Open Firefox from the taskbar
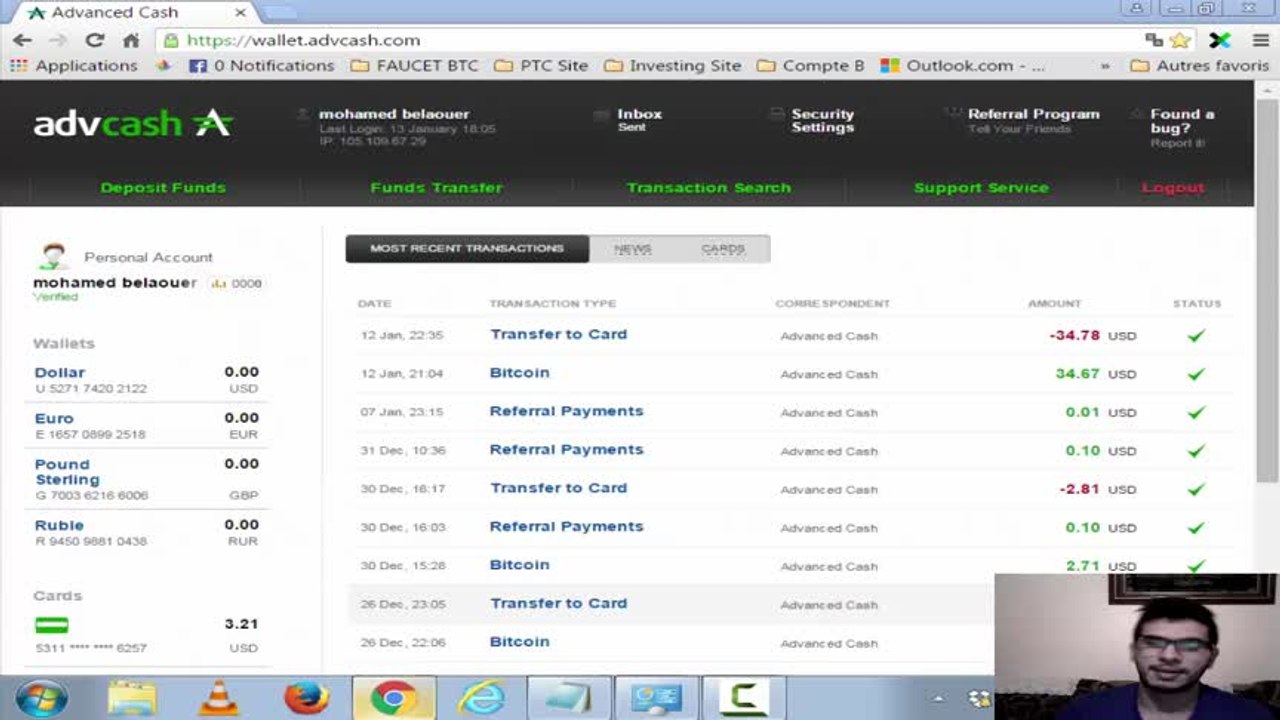 point(306,698)
